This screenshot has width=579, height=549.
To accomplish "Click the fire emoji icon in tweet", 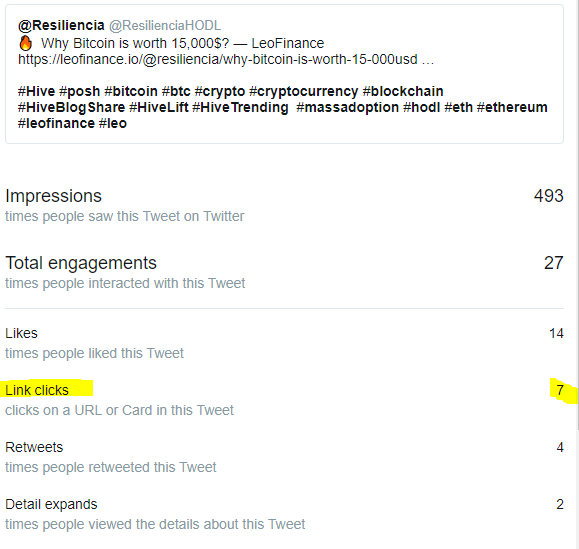I will coord(25,43).
